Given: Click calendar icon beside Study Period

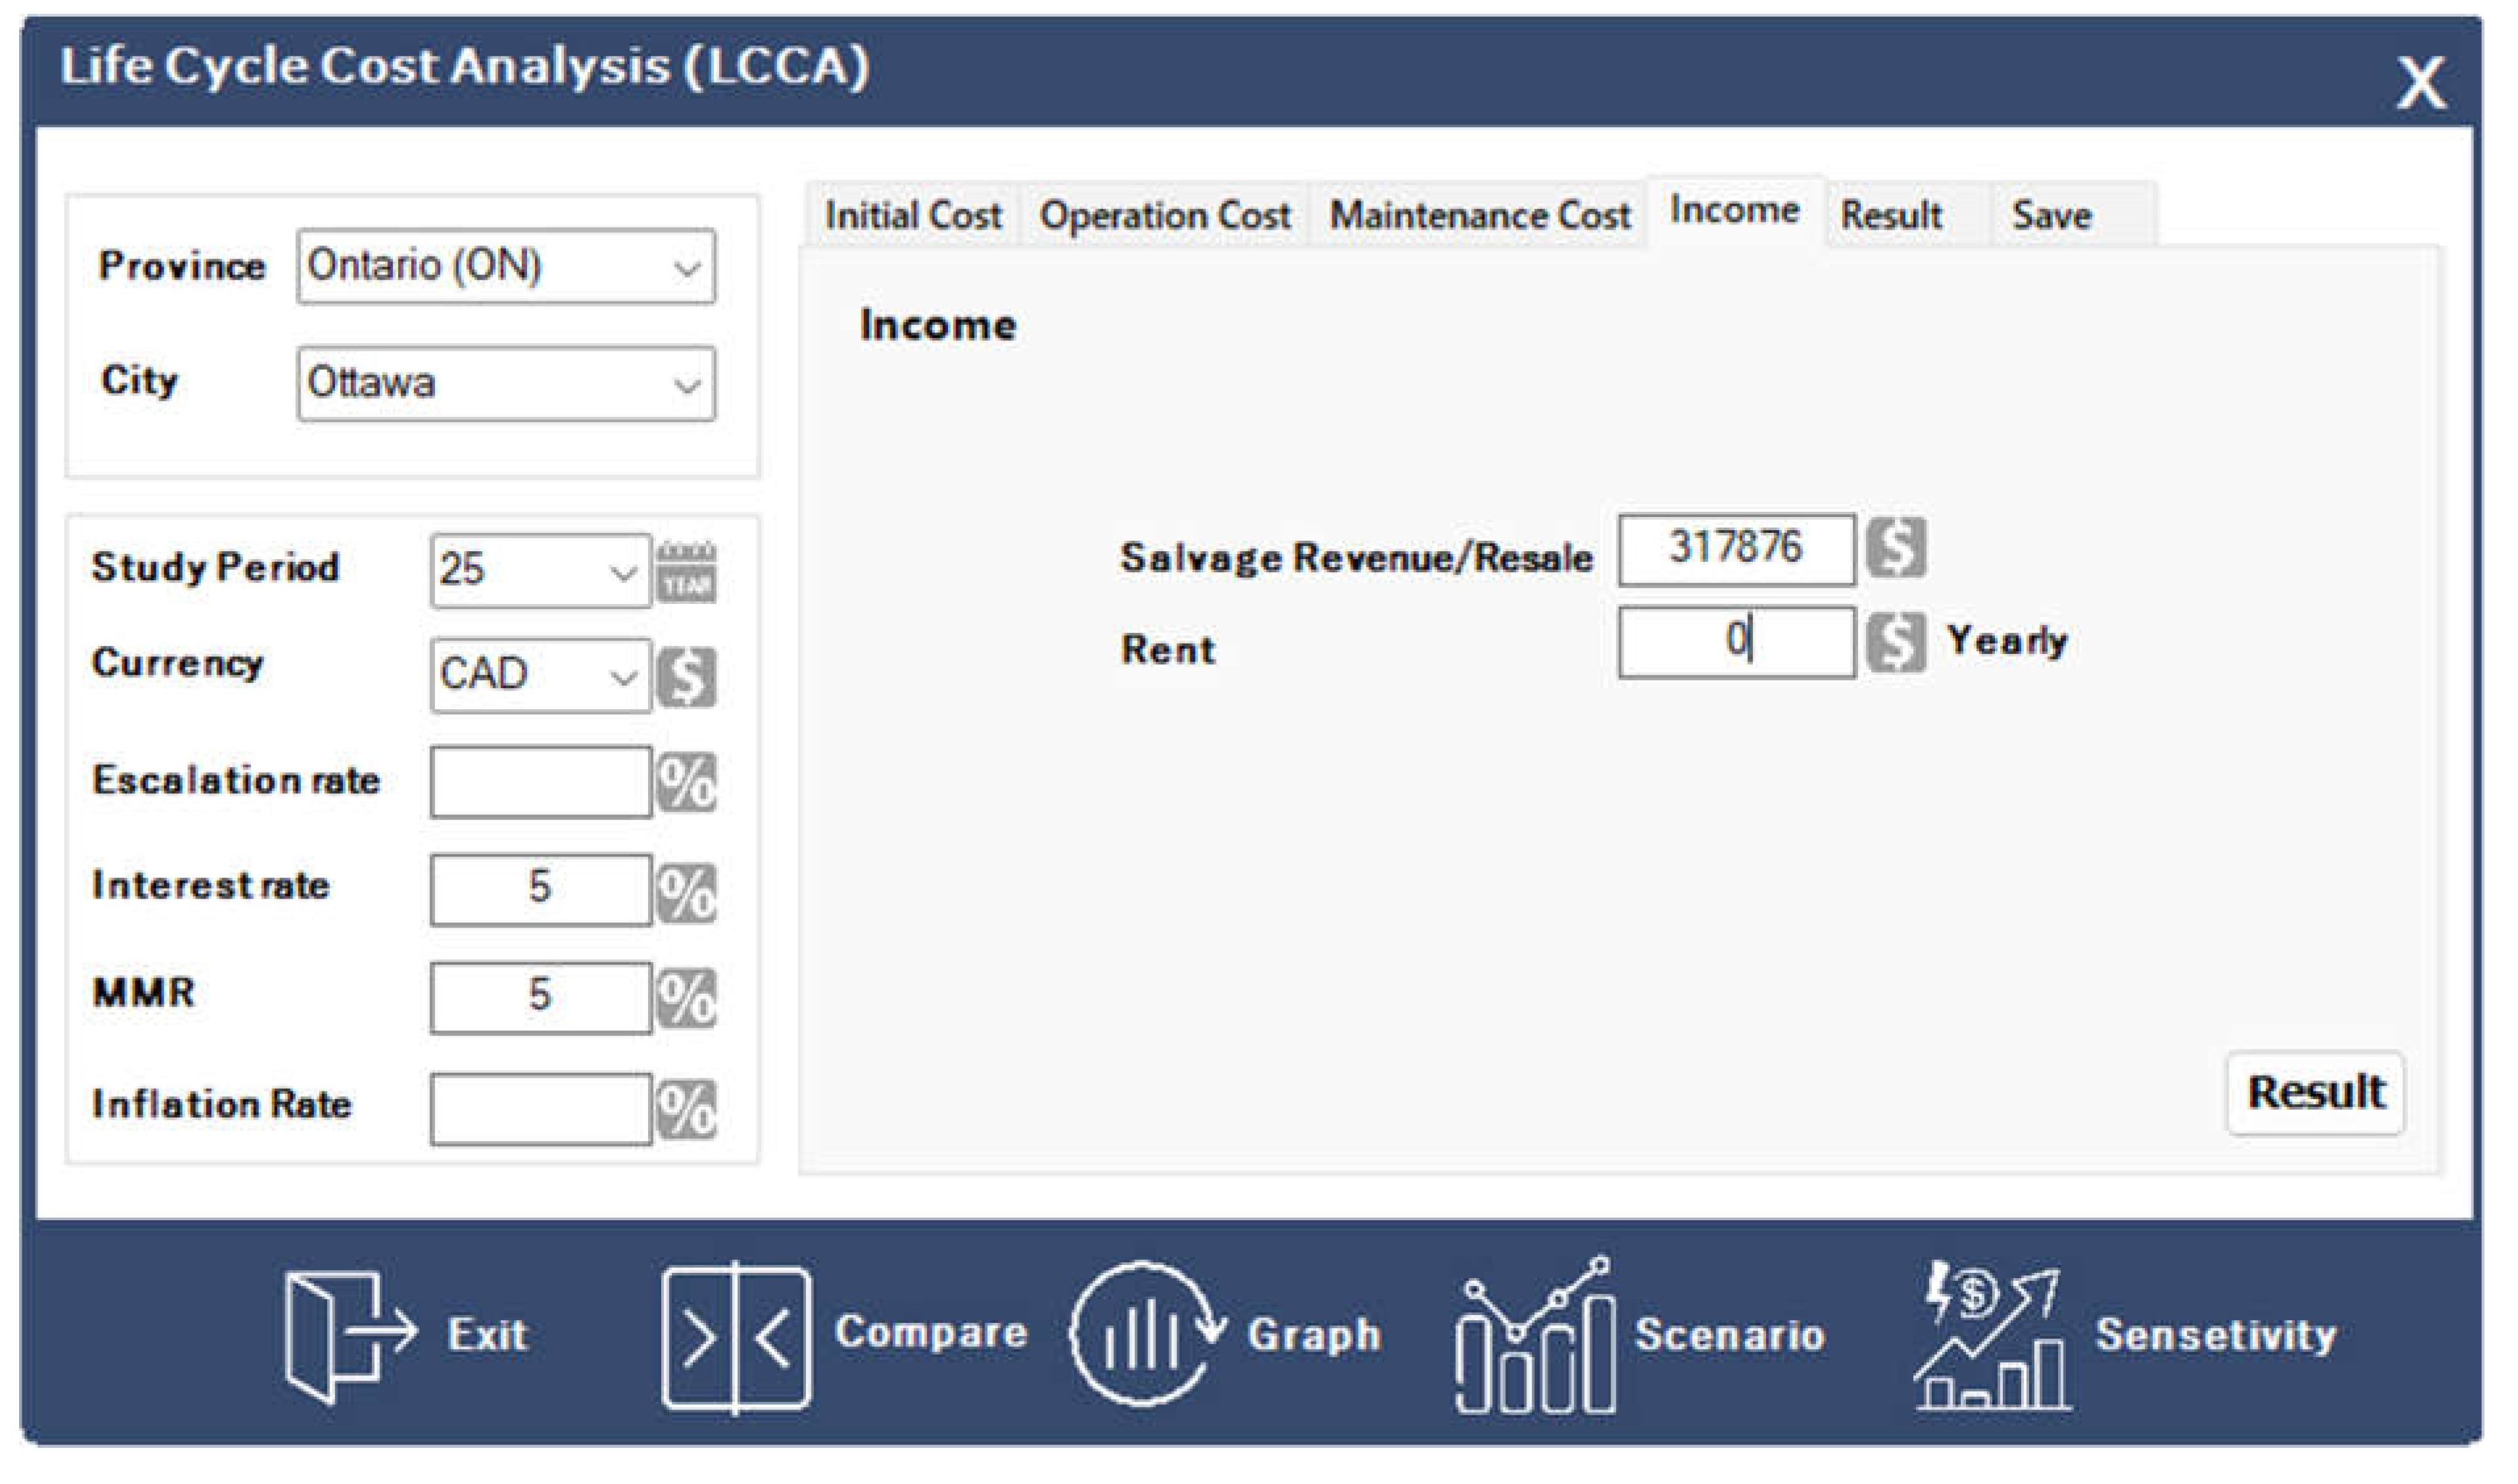Looking at the screenshot, I should pos(687,573).
